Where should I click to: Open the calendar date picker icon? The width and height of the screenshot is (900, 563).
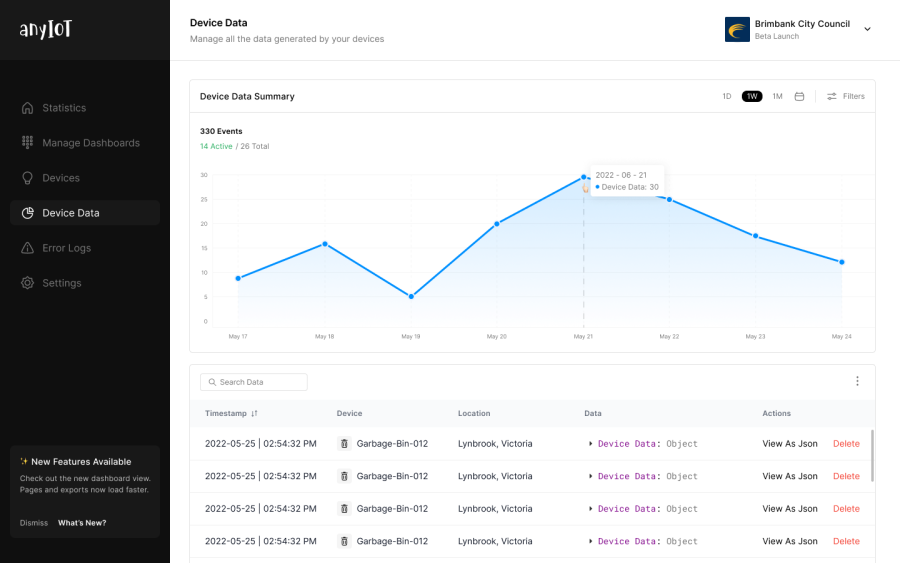[799, 96]
